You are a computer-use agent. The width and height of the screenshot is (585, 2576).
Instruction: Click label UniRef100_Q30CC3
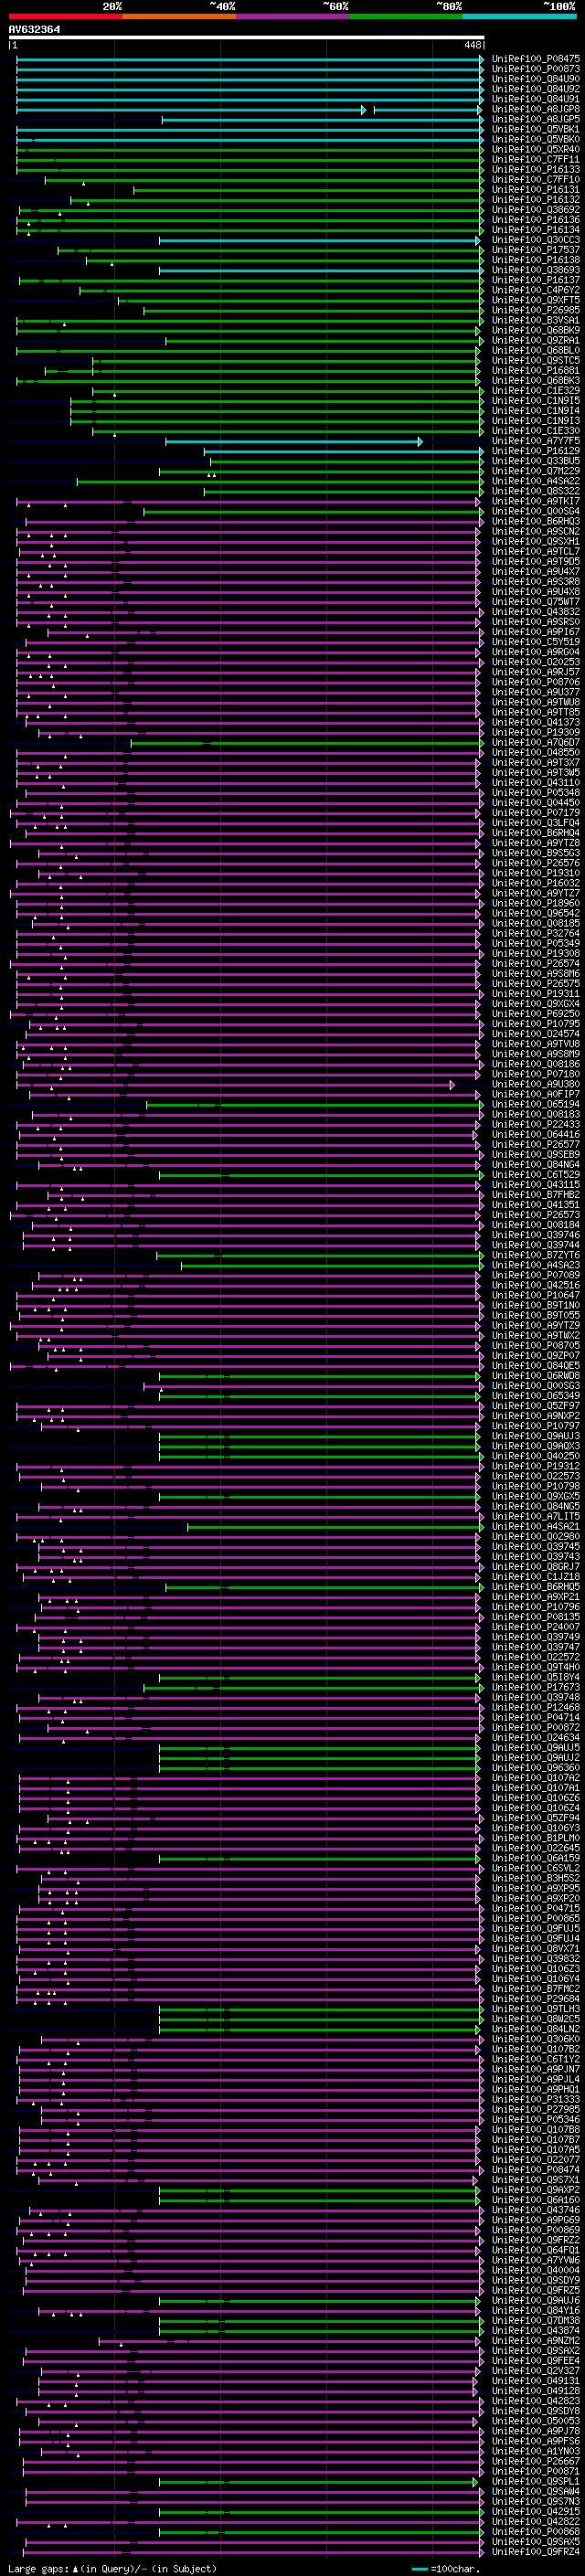click(x=535, y=240)
